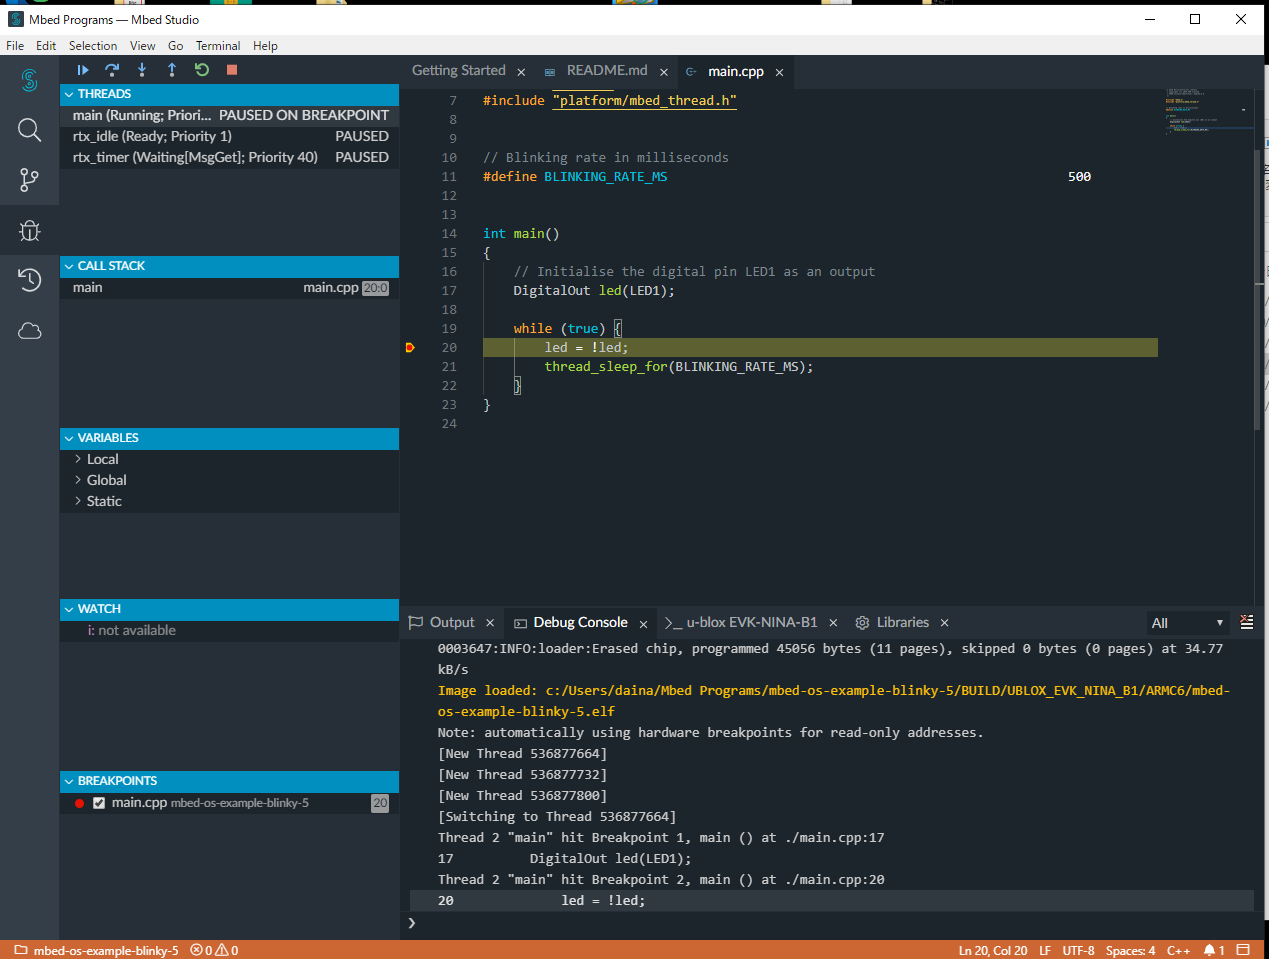The width and height of the screenshot is (1269, 959).
Task: Click the editor vertical scrollbar
Action: click(1258, 290)
